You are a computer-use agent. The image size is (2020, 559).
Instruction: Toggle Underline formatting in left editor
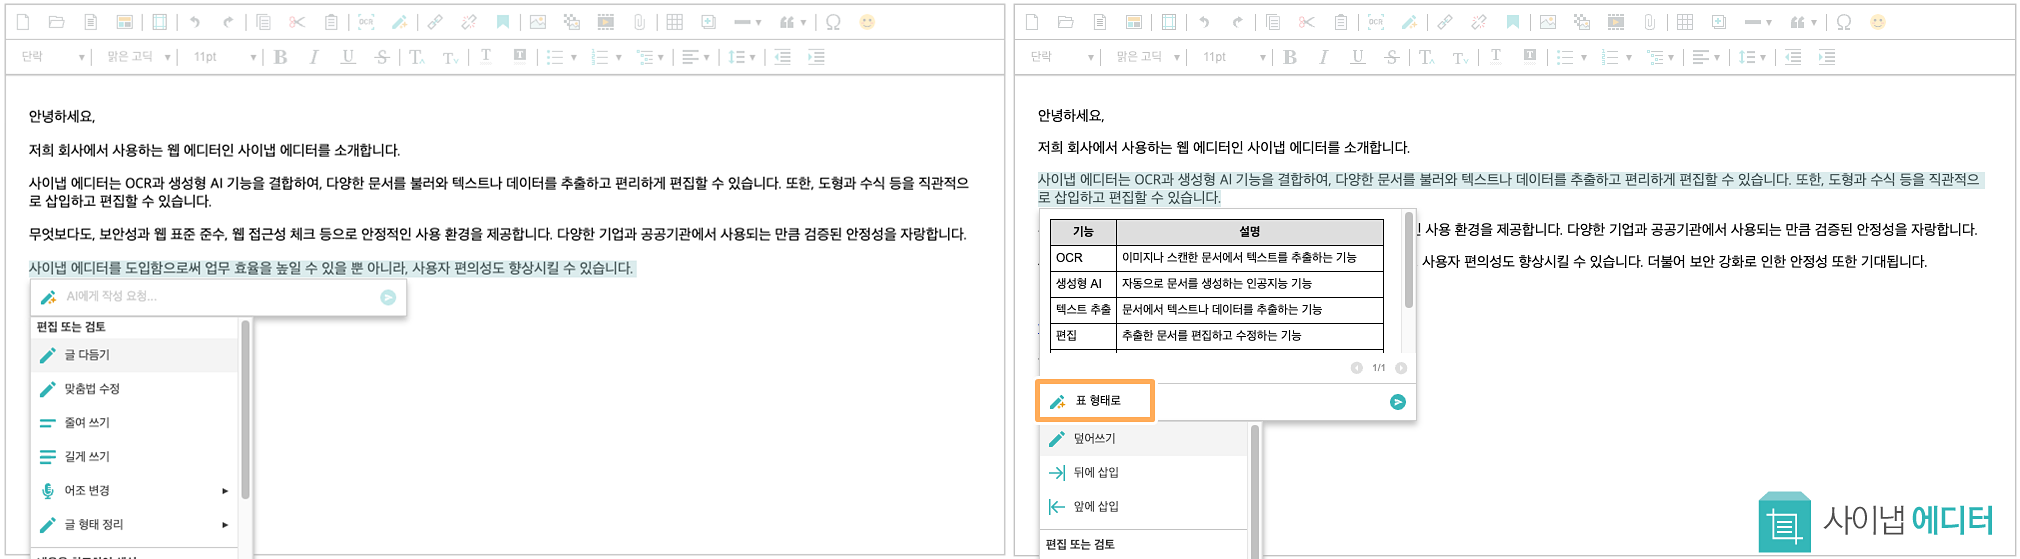tap(348, 57)
